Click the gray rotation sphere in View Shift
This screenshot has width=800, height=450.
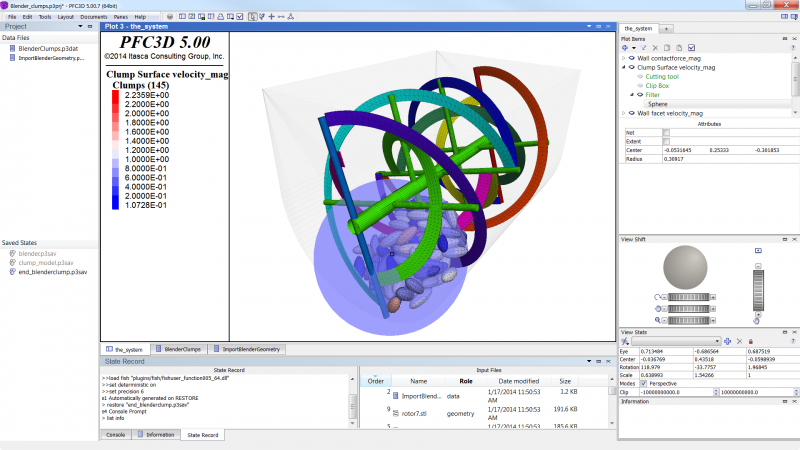click(685, 267)
